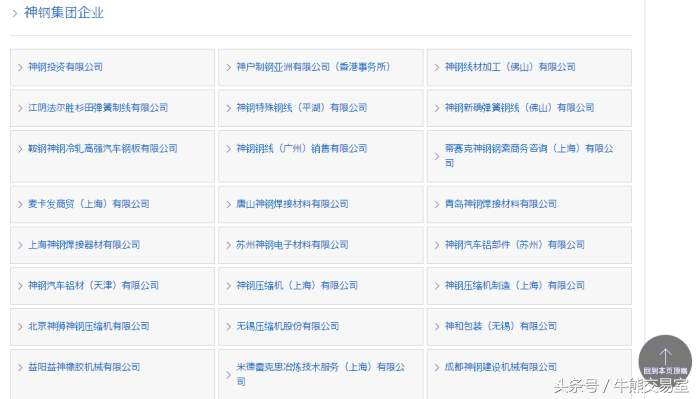
Task: Open the 神钢集团企业 section heading
Action: pos(64,12)
